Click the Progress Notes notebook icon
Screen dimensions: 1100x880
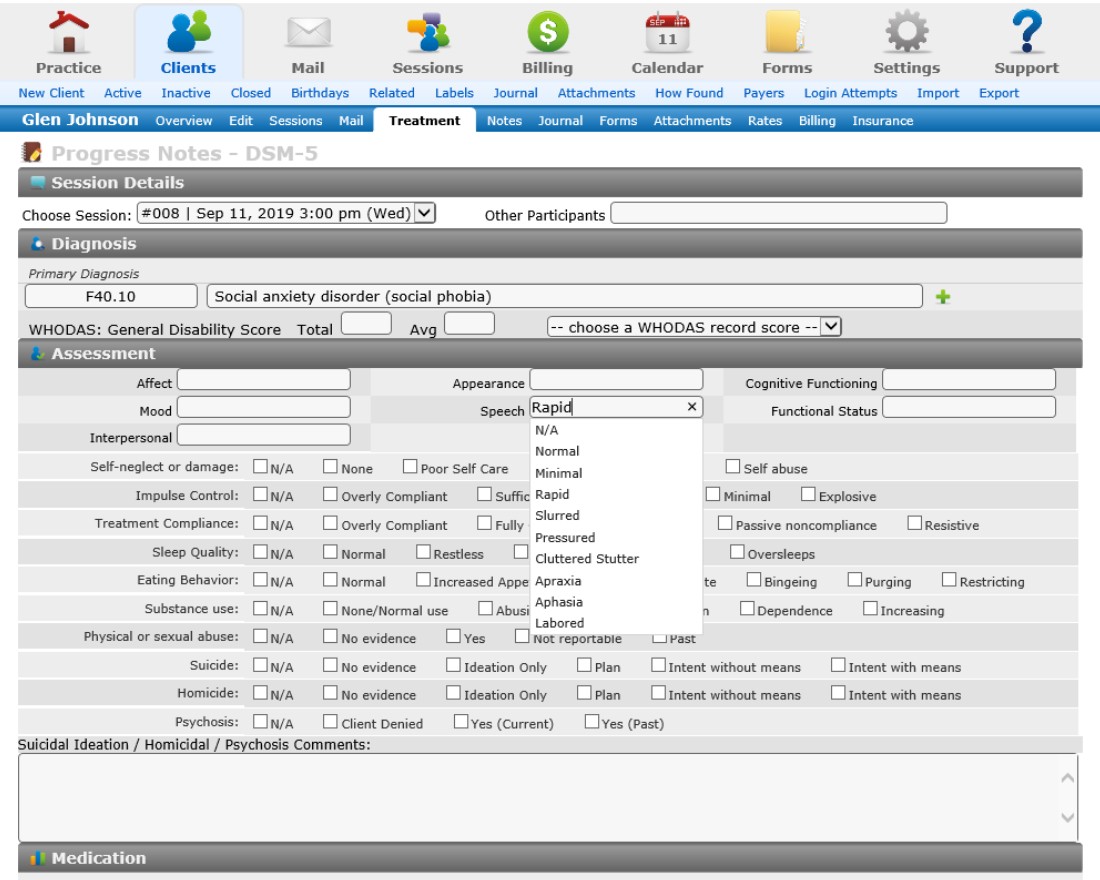(31, 152)
